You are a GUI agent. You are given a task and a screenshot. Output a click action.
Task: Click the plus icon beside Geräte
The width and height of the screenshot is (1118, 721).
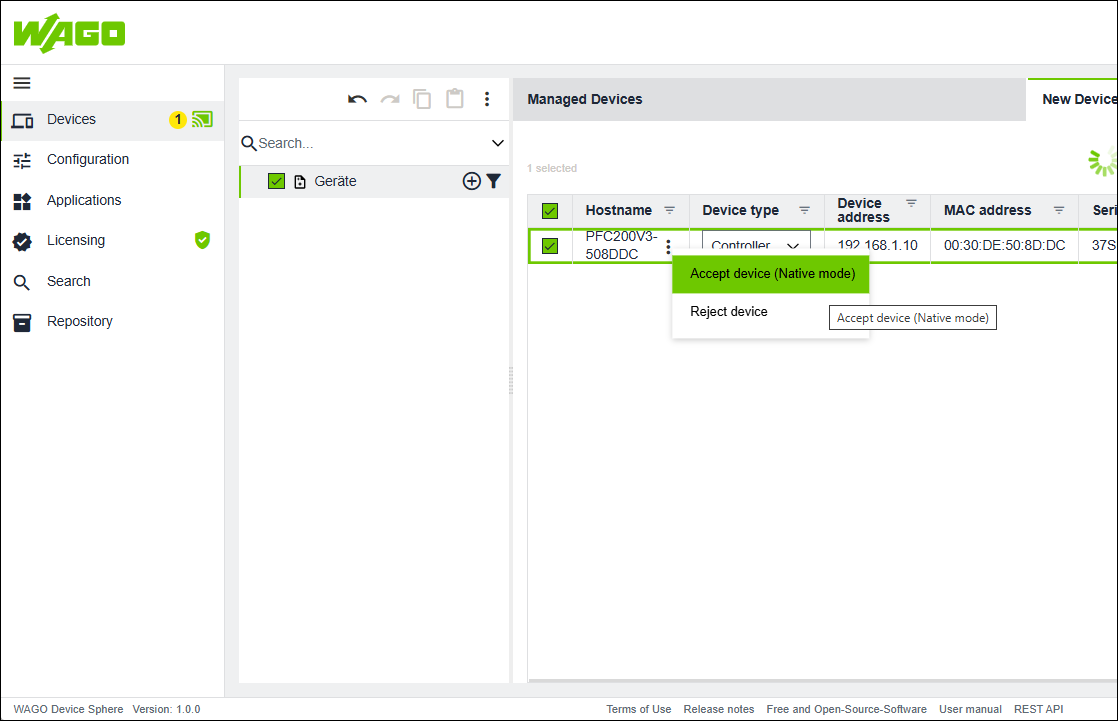(x=471, y=181)
